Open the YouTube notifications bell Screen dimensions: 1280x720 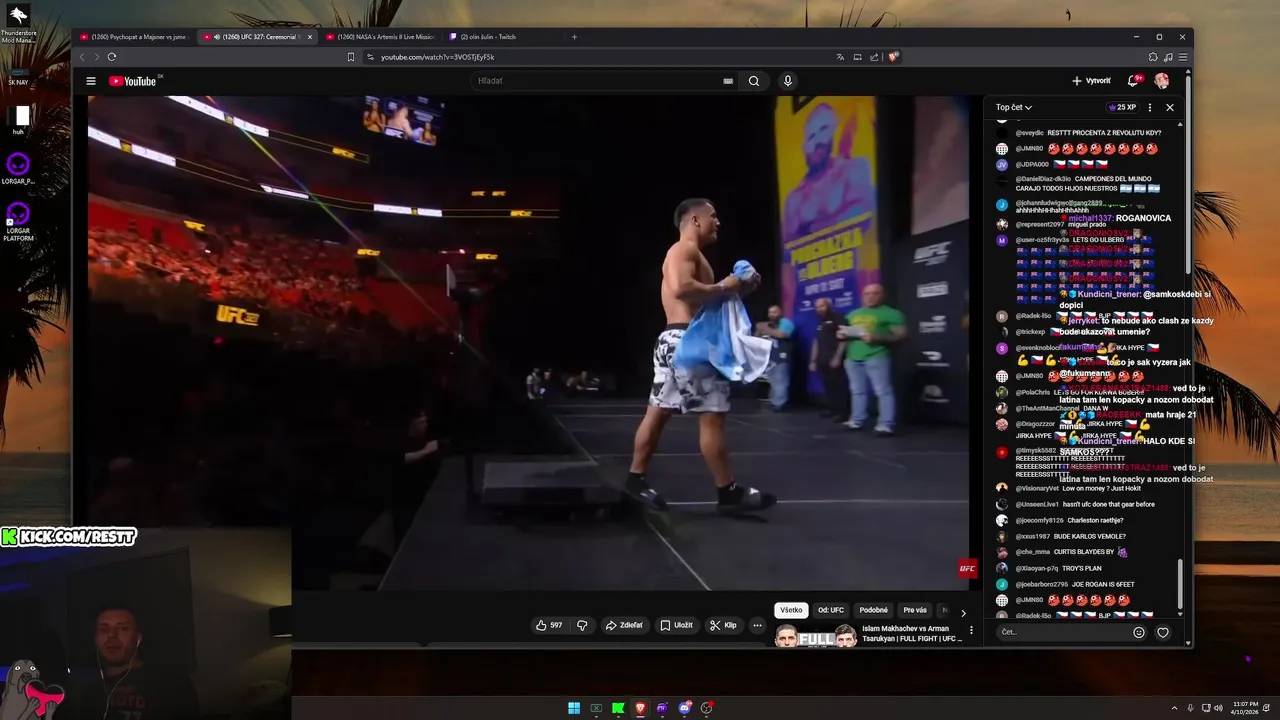[x=1134, y=80]
